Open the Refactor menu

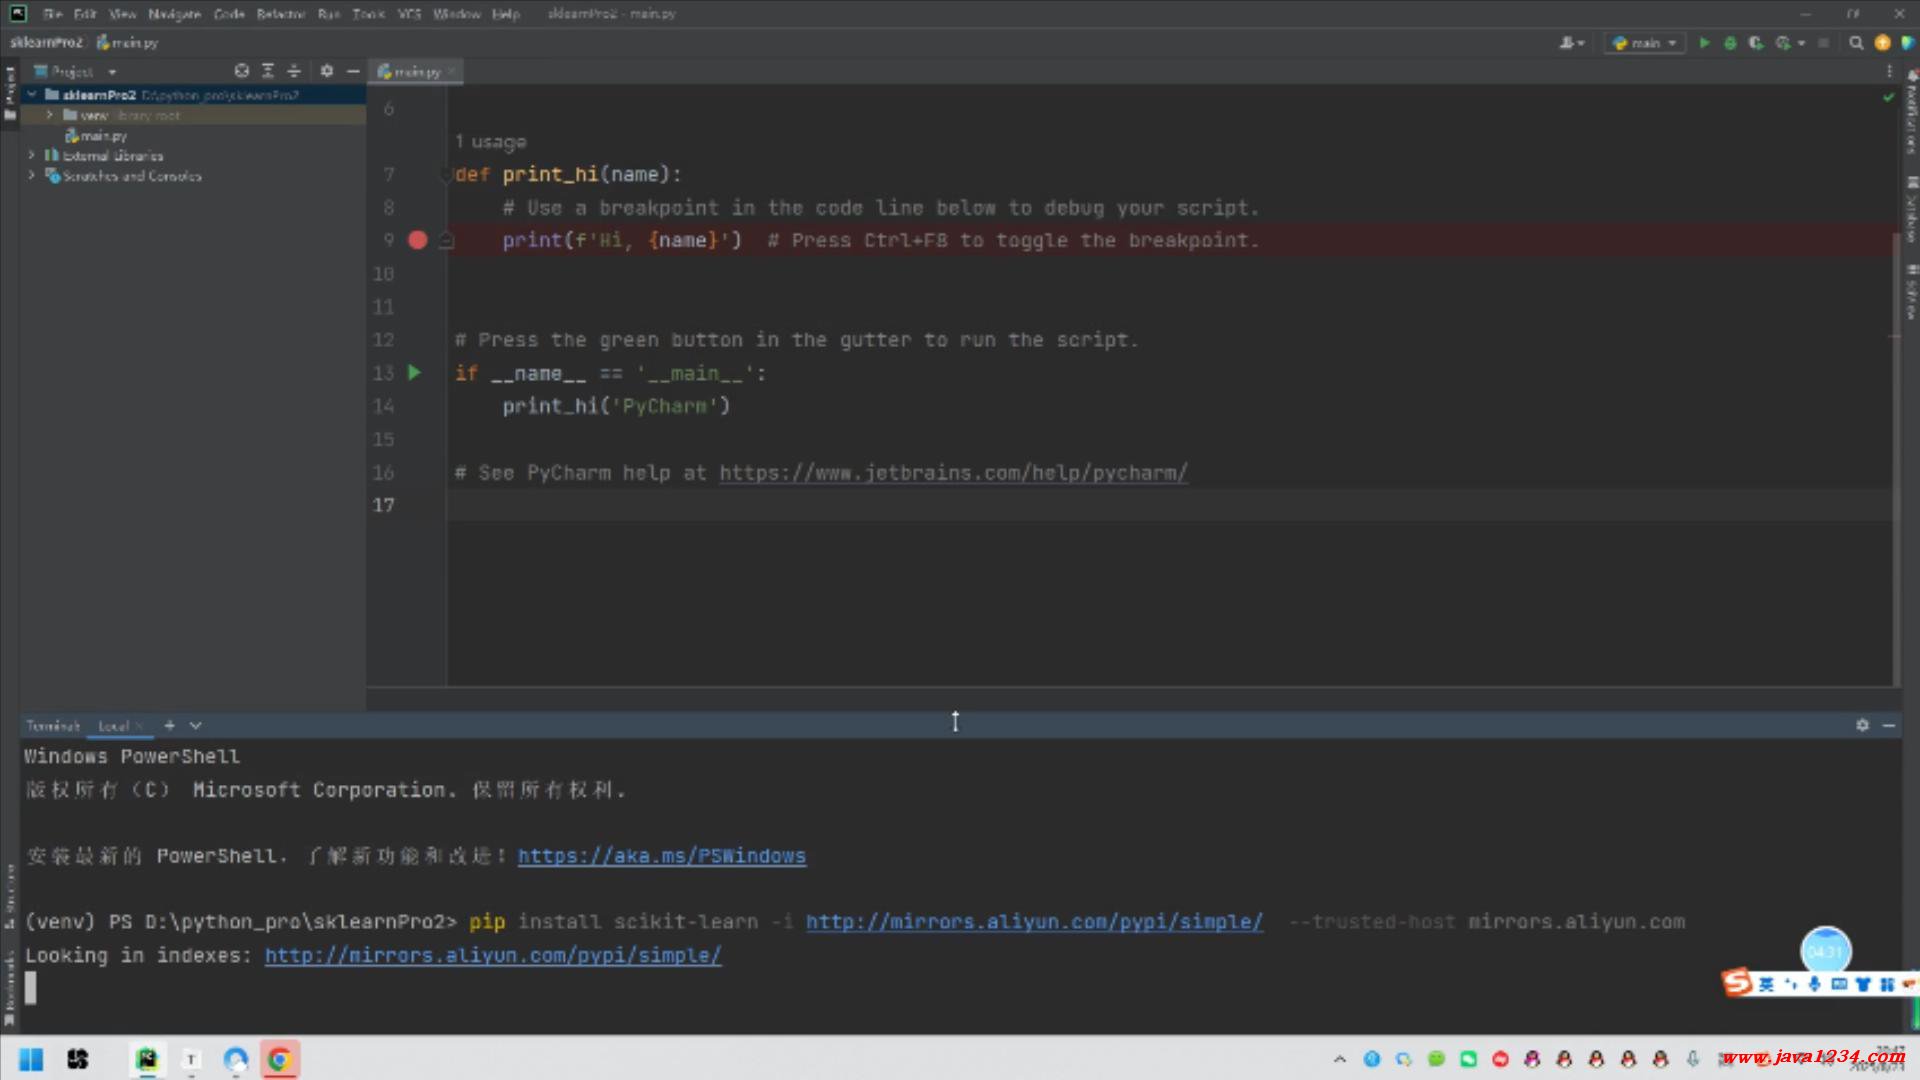click(280, 14)
